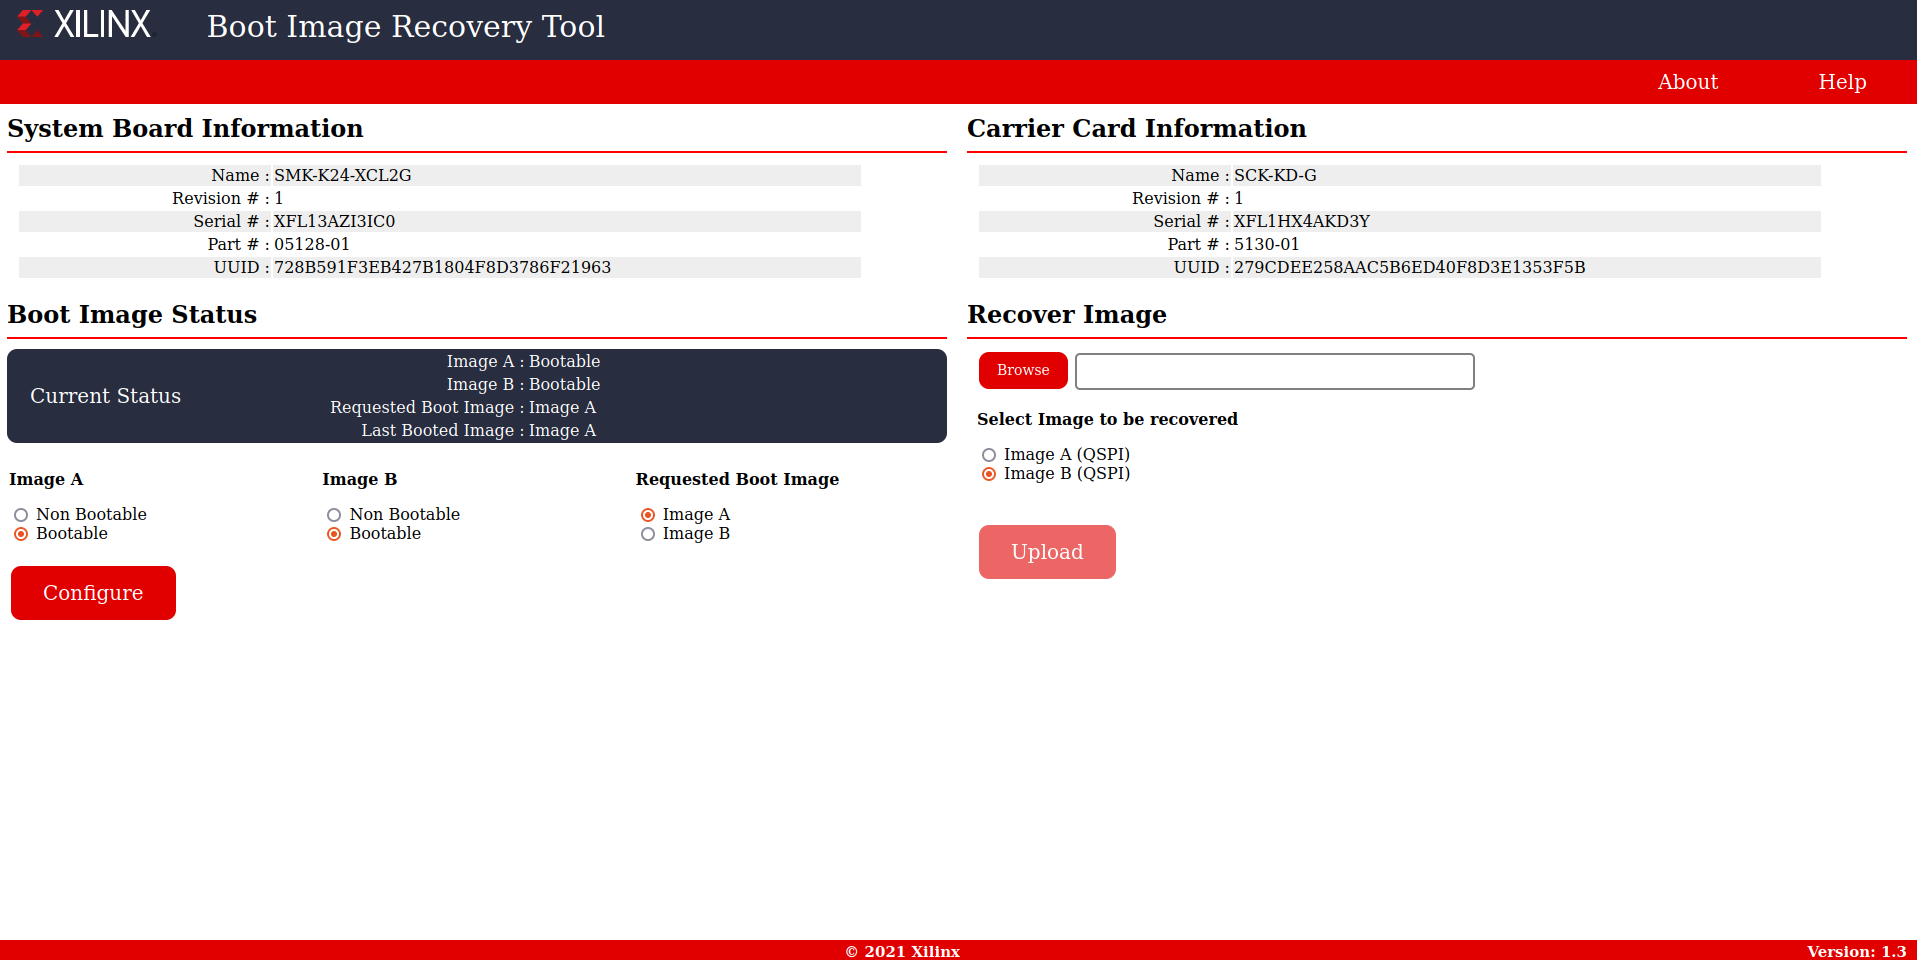The height and width of the screenshot is (960, 1917).
Task: Click the © 2021 Xilinx footer text
Action: tap(902, 951)
